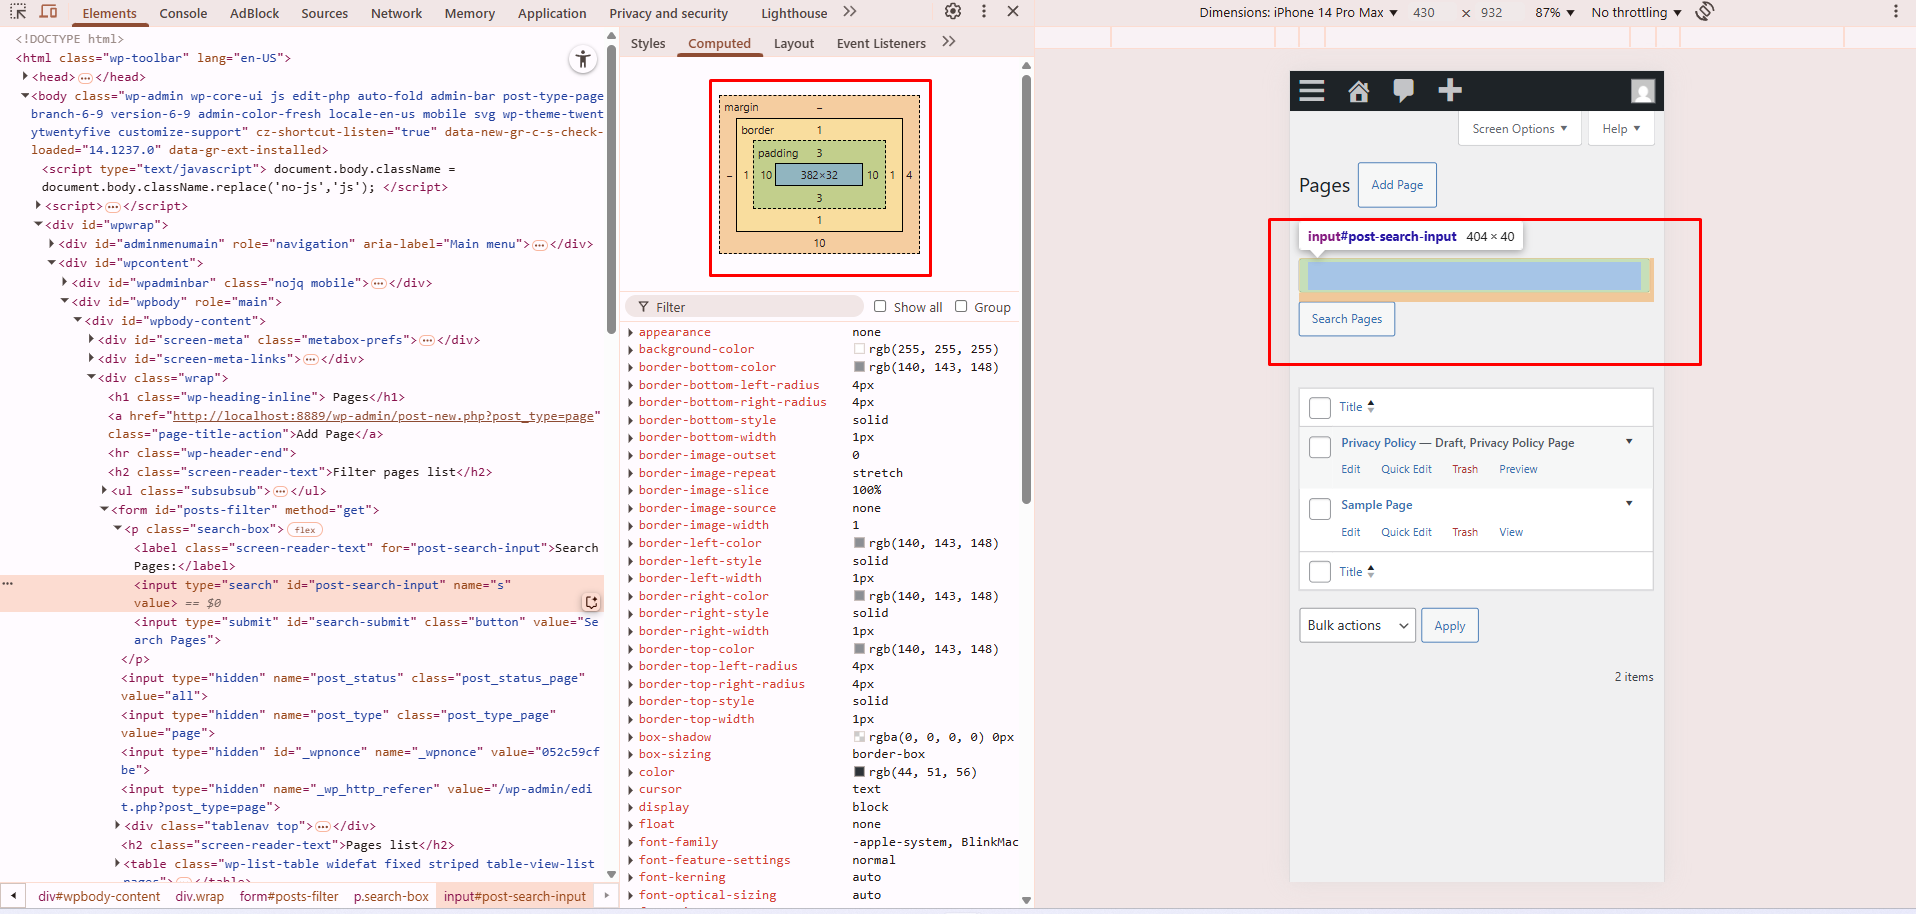The height and width of the screenshot is (914, 1916).
Task: Open the Application tab
Action: pyautogui.click(x=552, y=13)
